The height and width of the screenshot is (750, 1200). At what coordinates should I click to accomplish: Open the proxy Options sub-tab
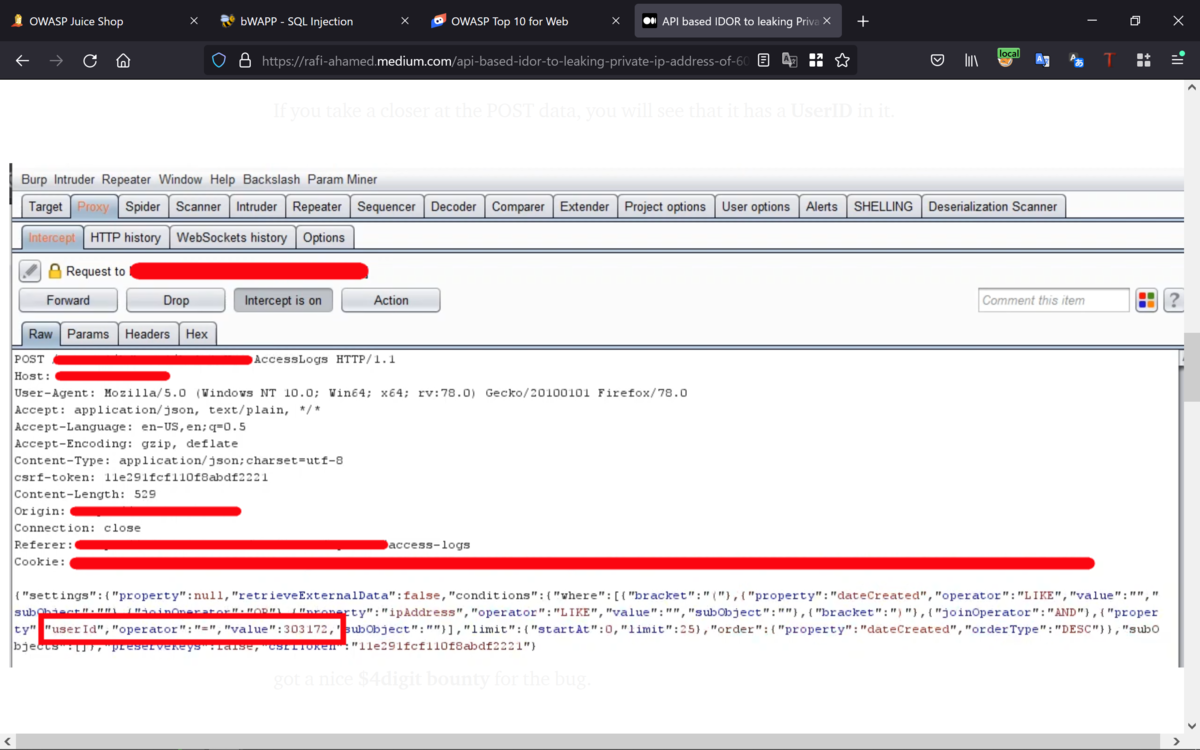click(324, 238)
